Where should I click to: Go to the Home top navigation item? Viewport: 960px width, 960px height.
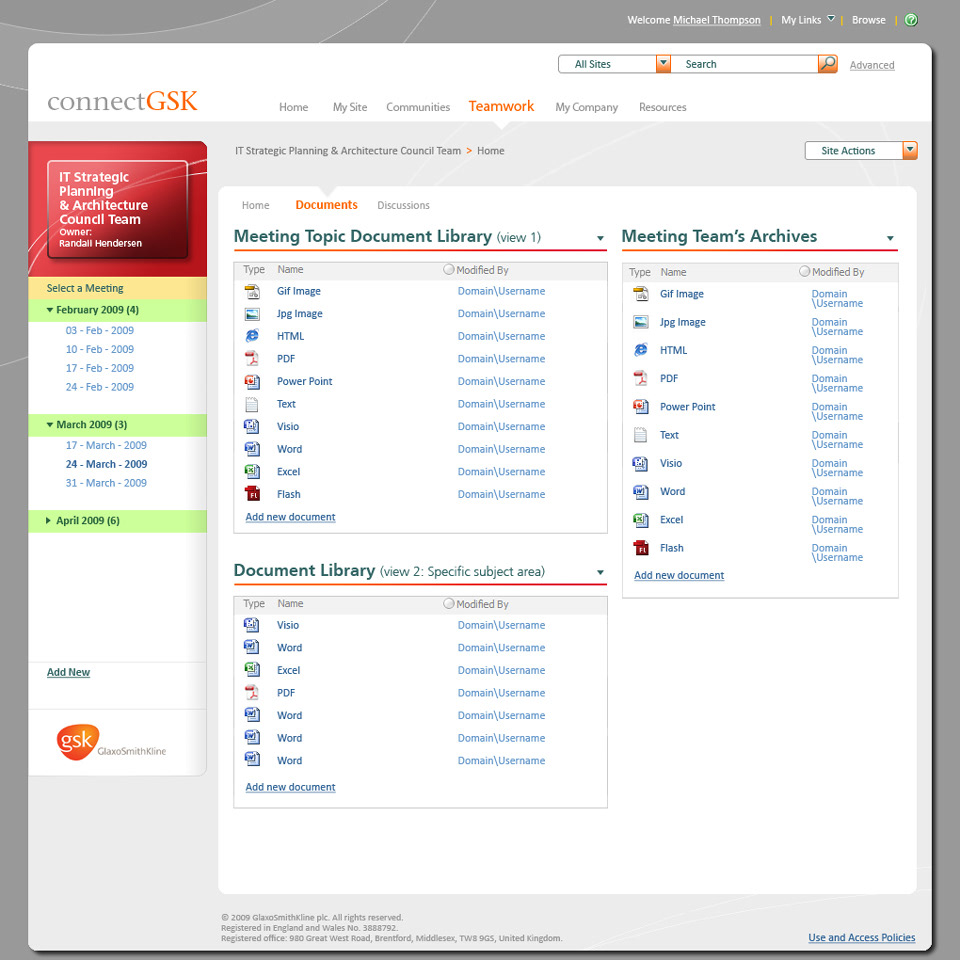(294, 107)
